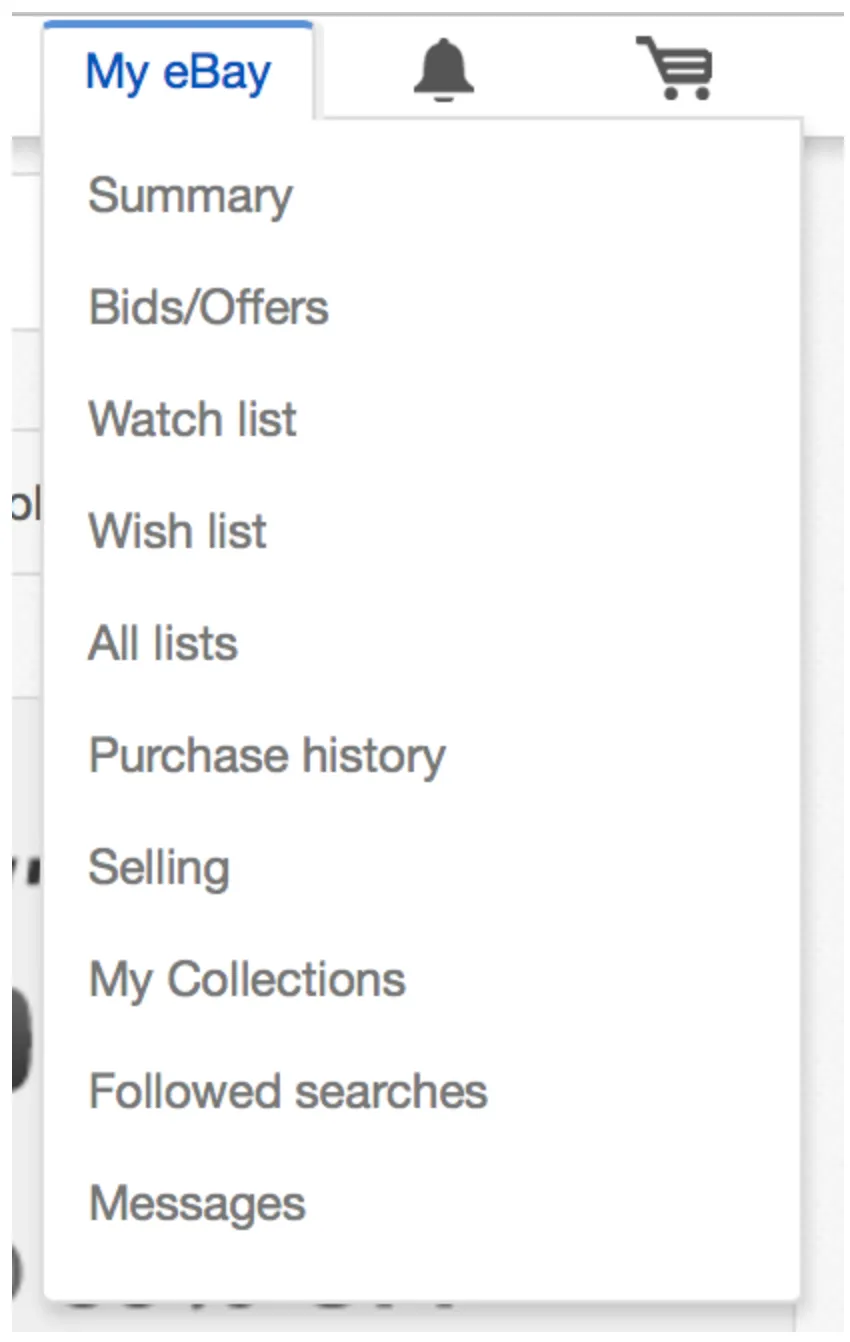Collapse the My eBay dropdown
The height and width of the screenshot is (1342, 850).
[178, 72]
